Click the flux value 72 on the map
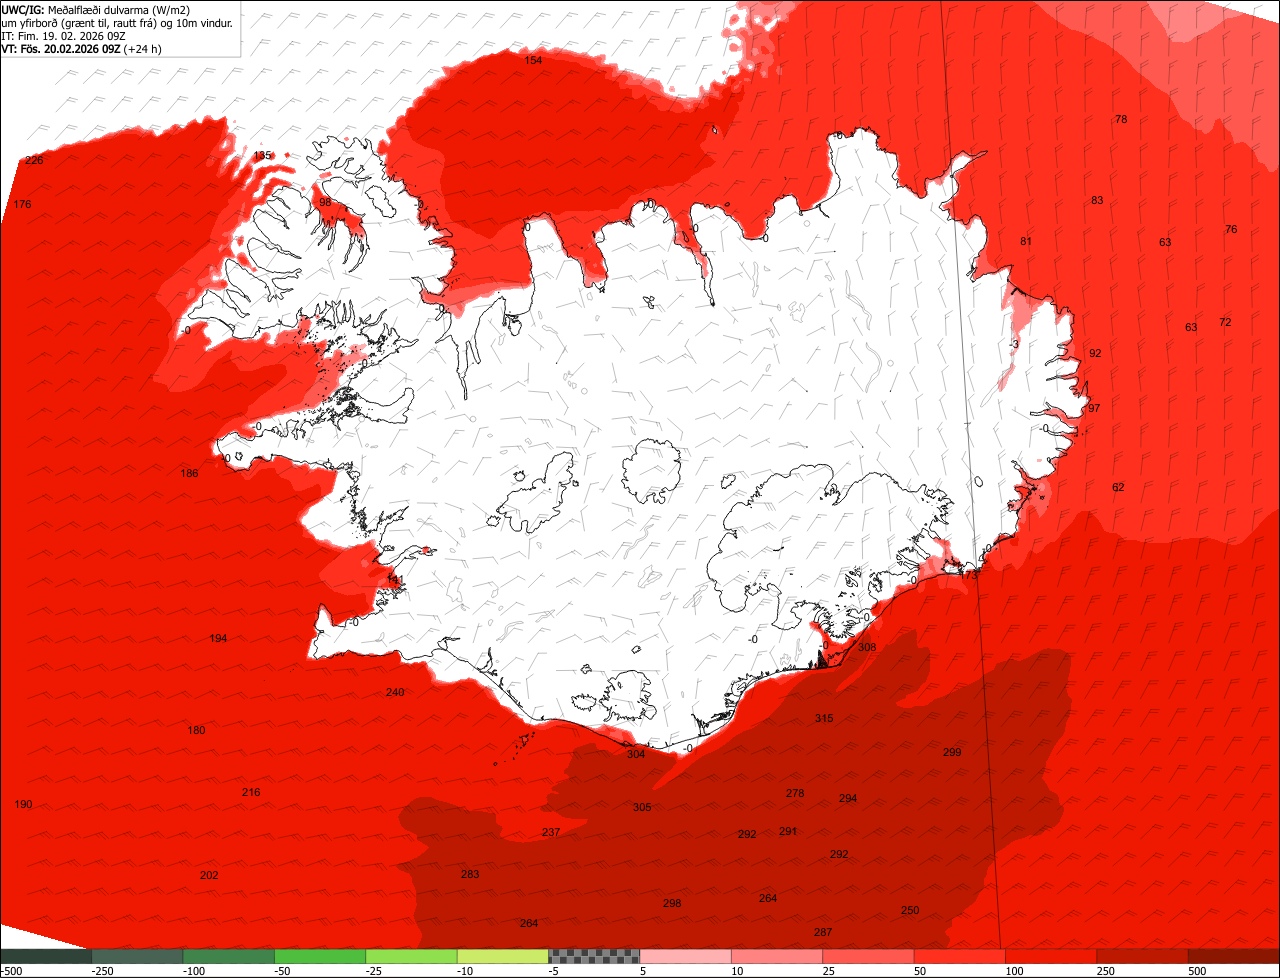This screenshot has width=1280, height=978. pos(1225,322)
